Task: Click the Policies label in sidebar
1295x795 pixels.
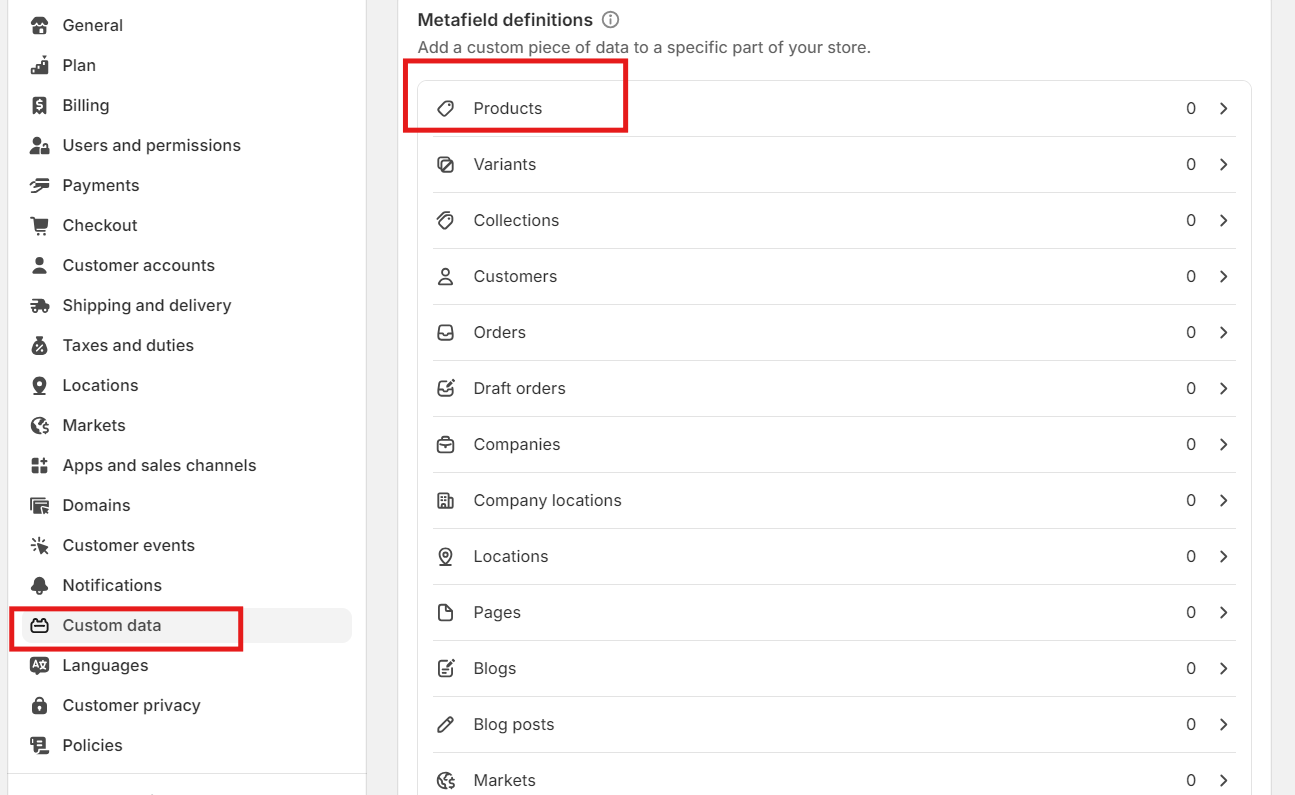Action: pyautogui.click(x=93, y=745)
